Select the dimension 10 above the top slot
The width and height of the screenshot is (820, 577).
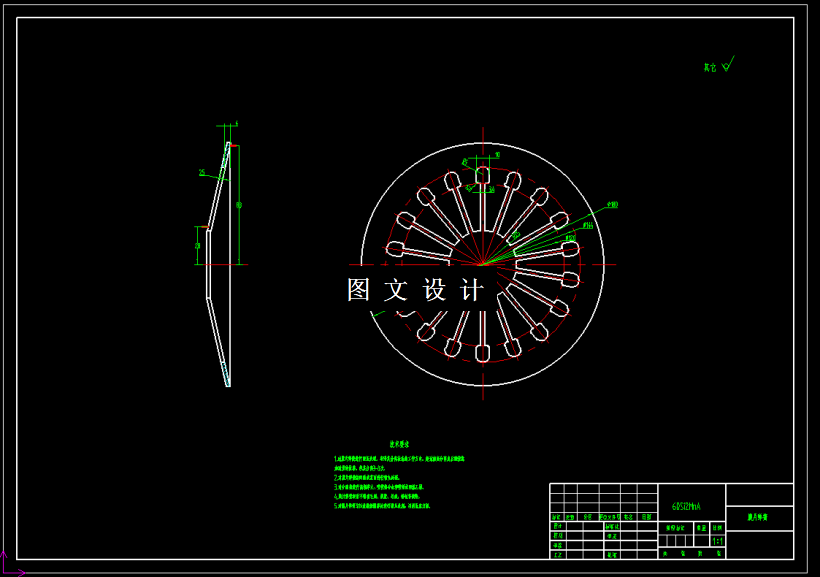click(497, 155)
